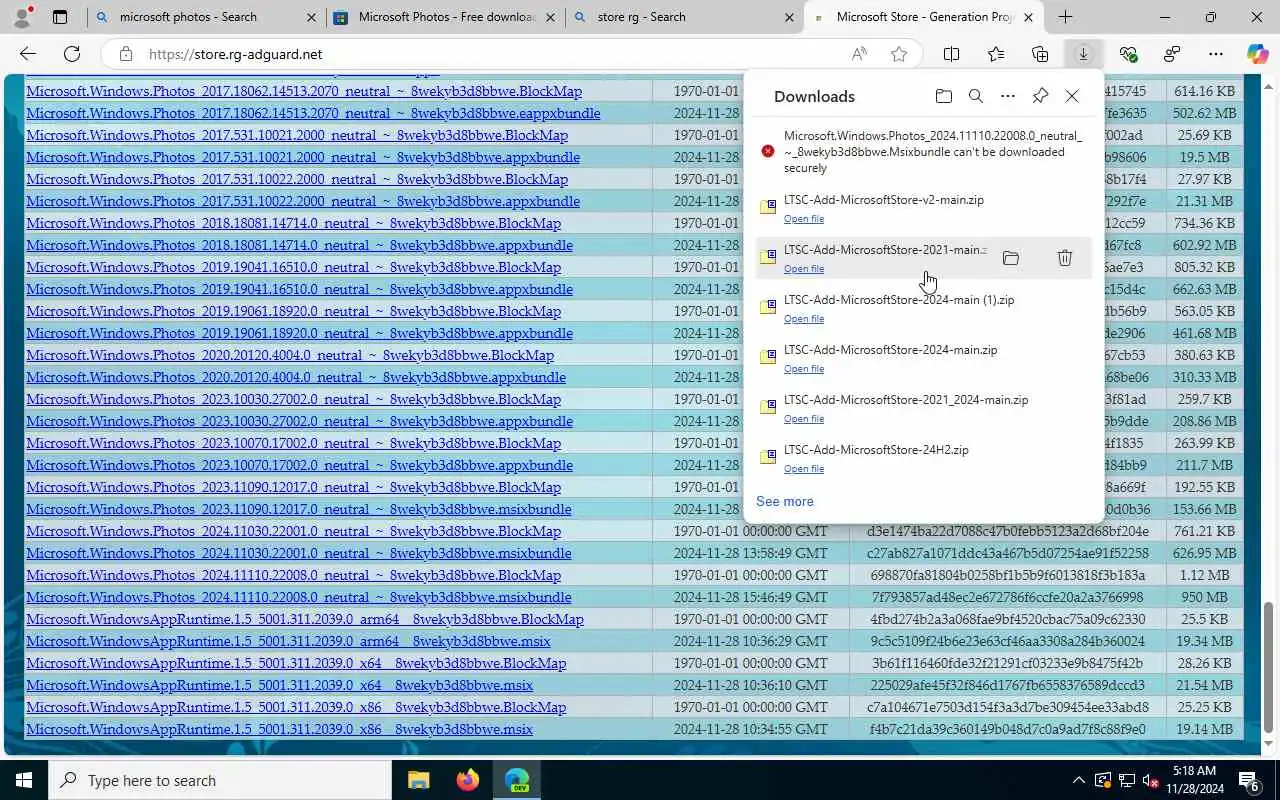The width and height of the screenshot is (1280, 800).
Task: Download WindowsAppRuntime.1.5 x64 msix link
Action: click(280, 685)
